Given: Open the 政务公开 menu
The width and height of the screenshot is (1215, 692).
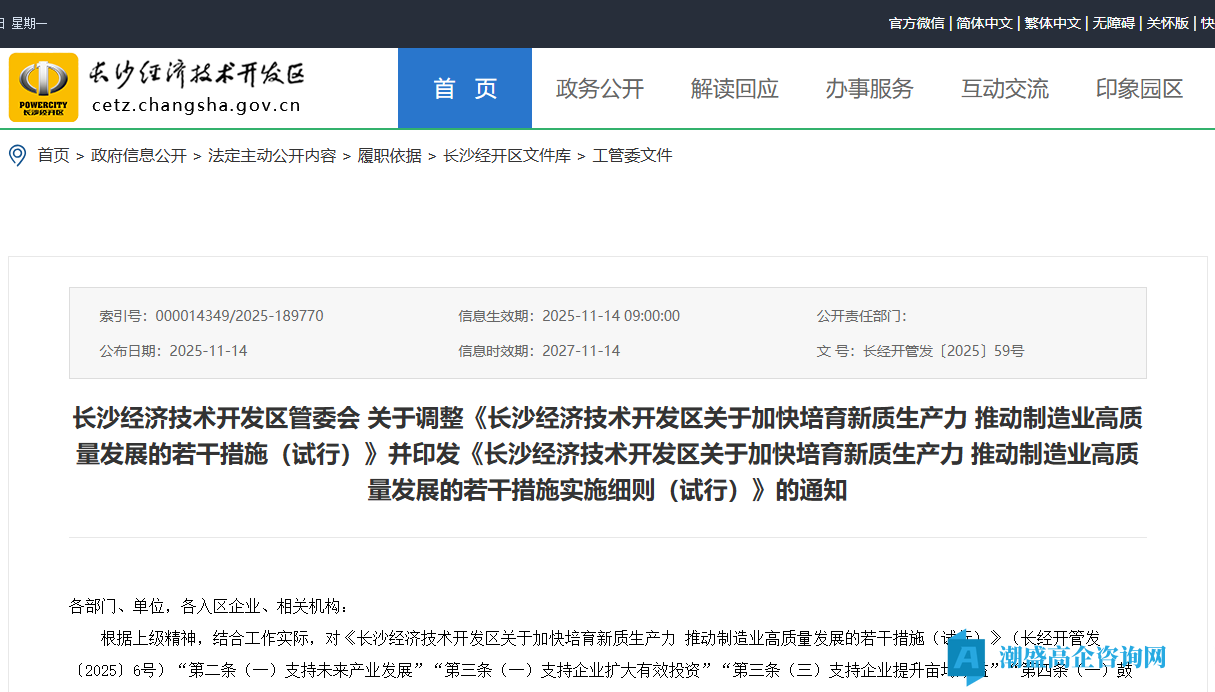Looking at the screenshot, I should (599, 88).
